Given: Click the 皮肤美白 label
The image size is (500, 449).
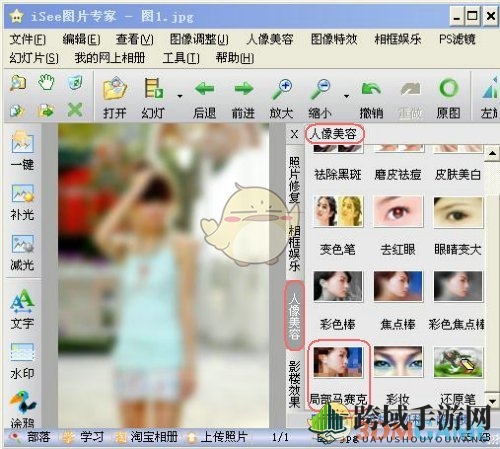Looking at the screenshot, I should pos(458,174).
